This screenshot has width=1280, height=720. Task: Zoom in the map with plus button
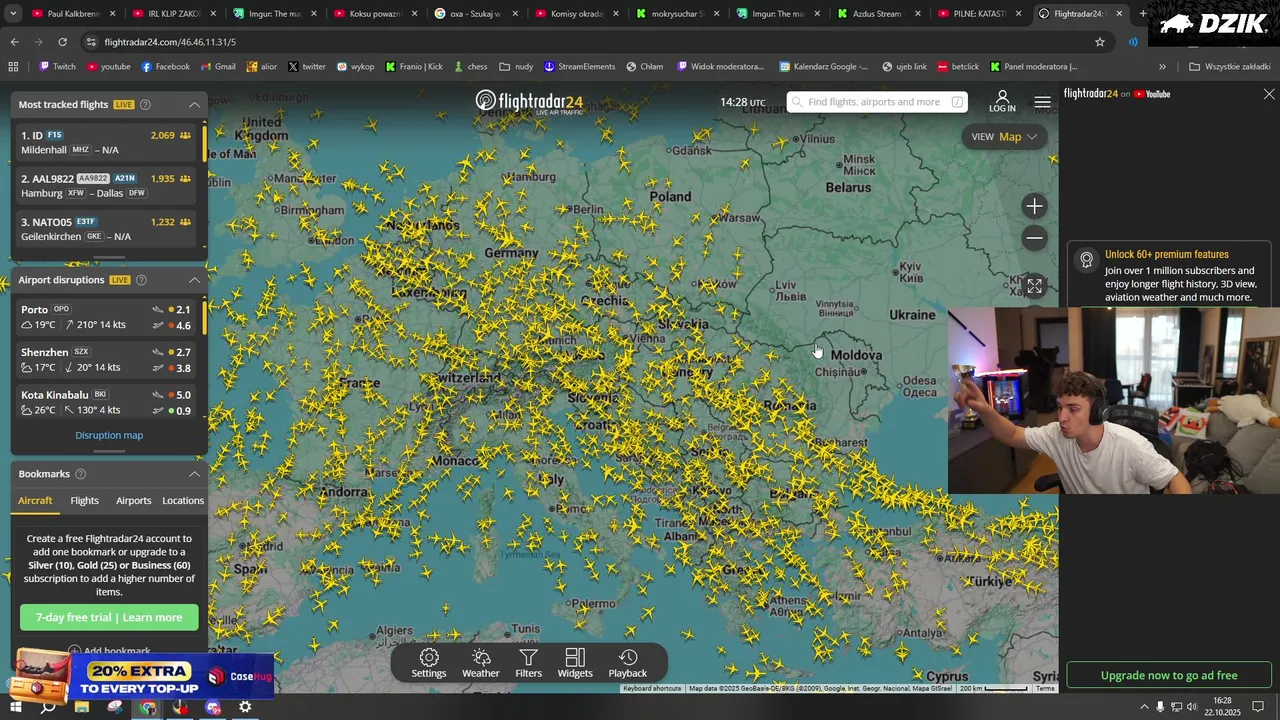tap(1034, 206)
